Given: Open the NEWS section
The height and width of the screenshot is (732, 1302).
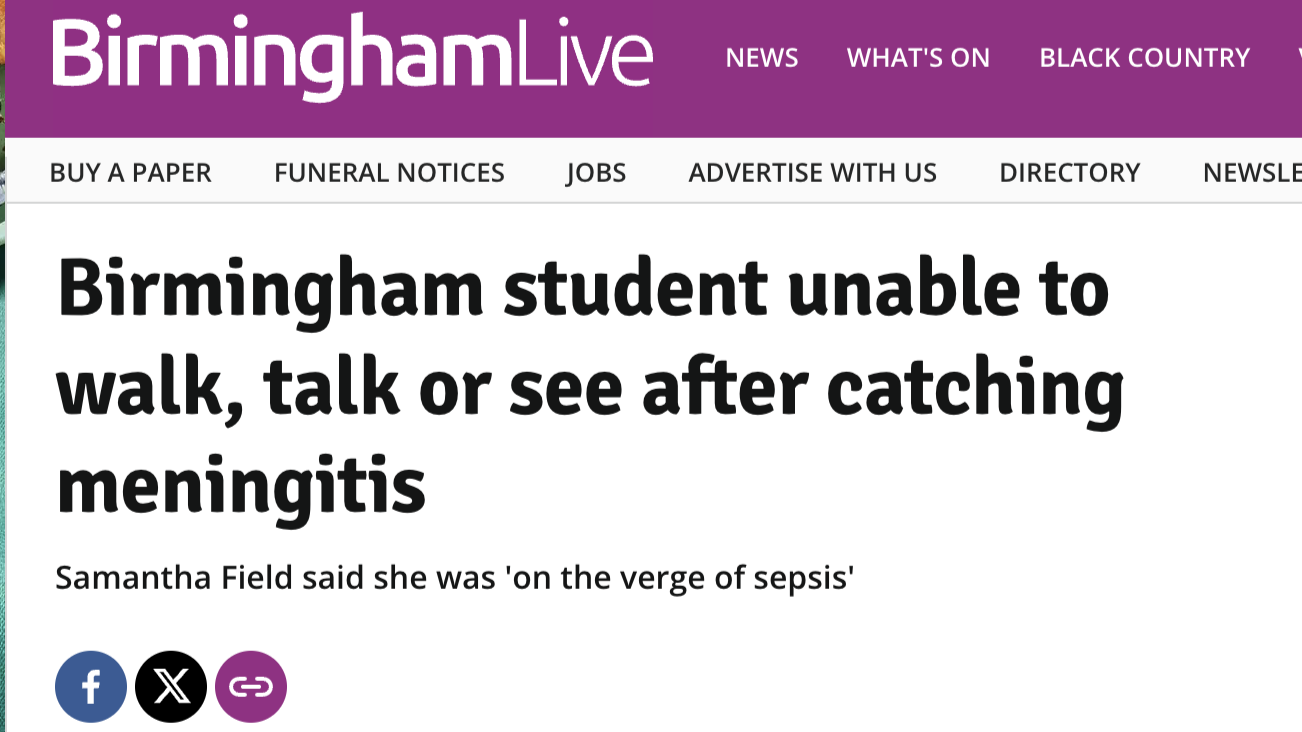Looking at the screenshot, I should click(762, 57).
